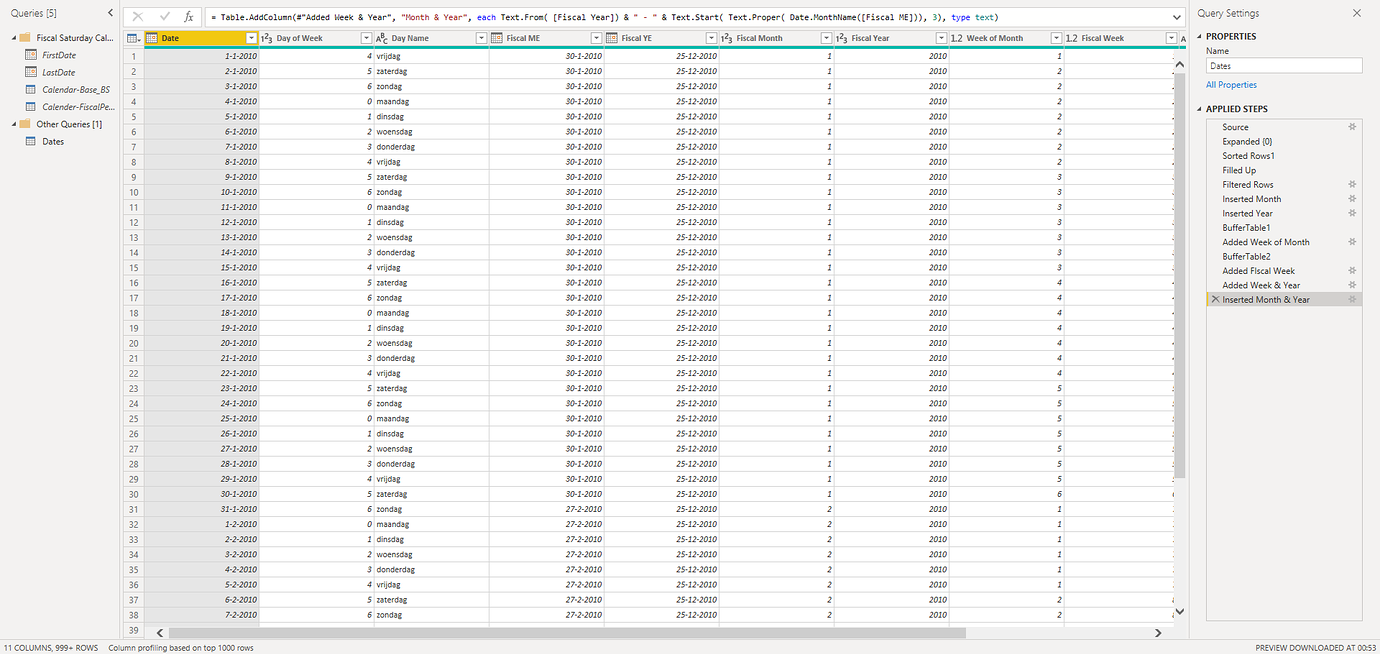This screenshot has height=654, width=1380.
Task: Open the Date column filter dropdown
Action: click(250, 38)
